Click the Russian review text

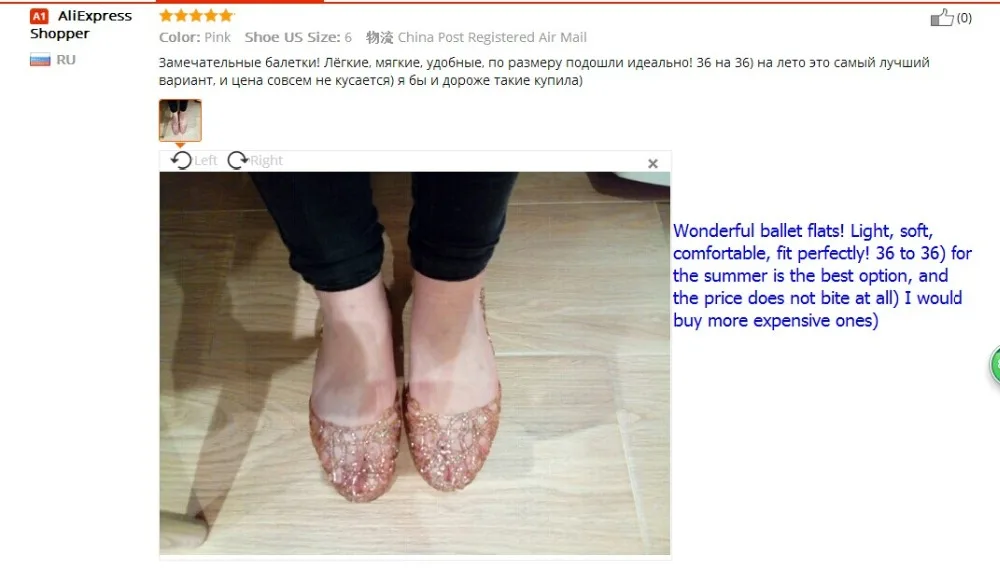544,71
